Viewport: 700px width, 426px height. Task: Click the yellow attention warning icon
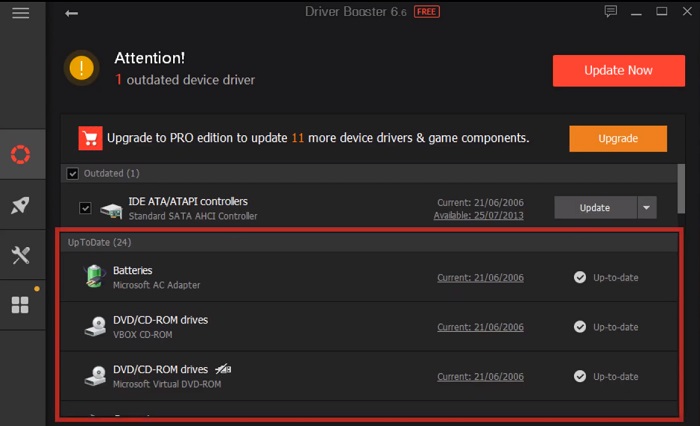click(x=81, y=68)
